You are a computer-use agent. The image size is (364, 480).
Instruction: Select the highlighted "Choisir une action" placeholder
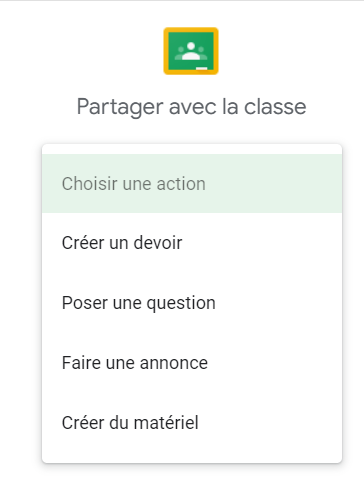point(192,184)
